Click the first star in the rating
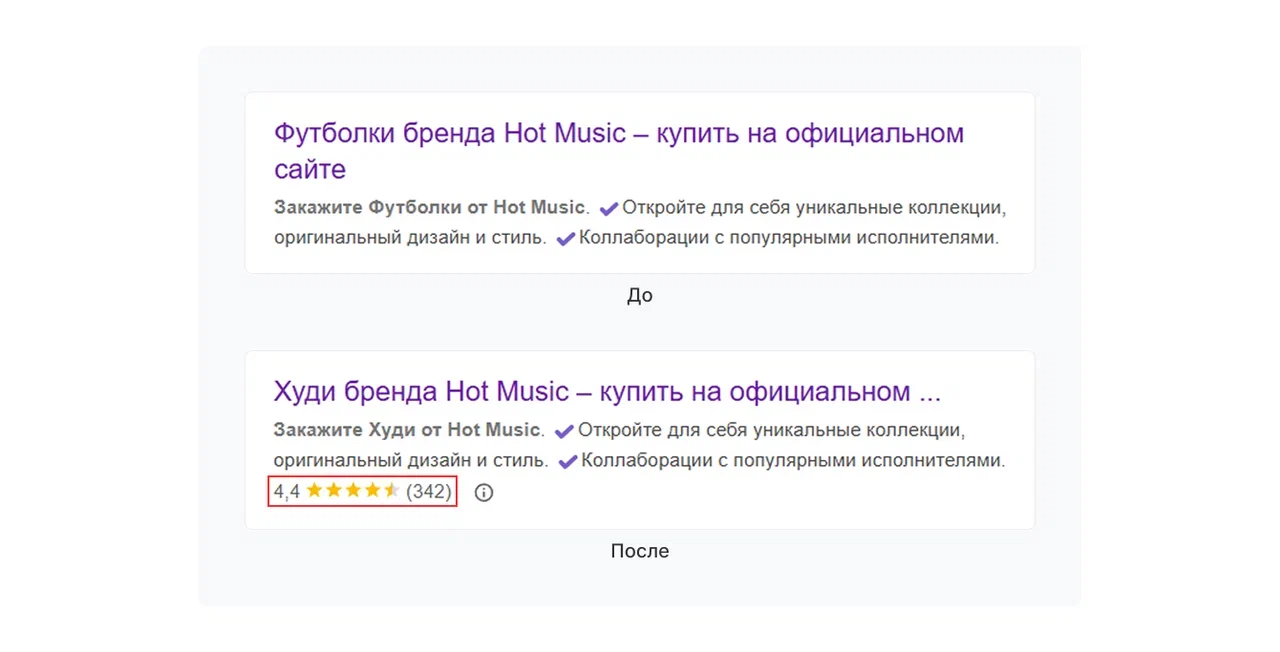This screenshot has height=652, width=1280. click(314, 491)
